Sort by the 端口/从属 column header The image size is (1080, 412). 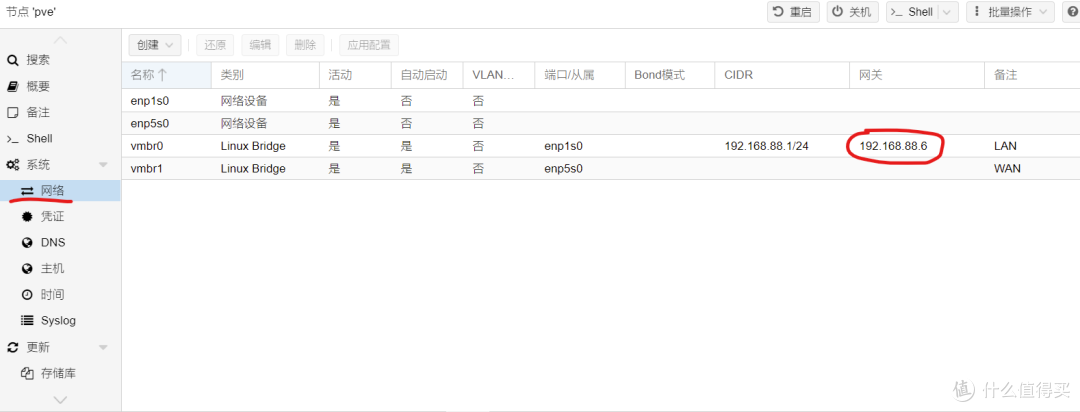click(x=580, y=75)
